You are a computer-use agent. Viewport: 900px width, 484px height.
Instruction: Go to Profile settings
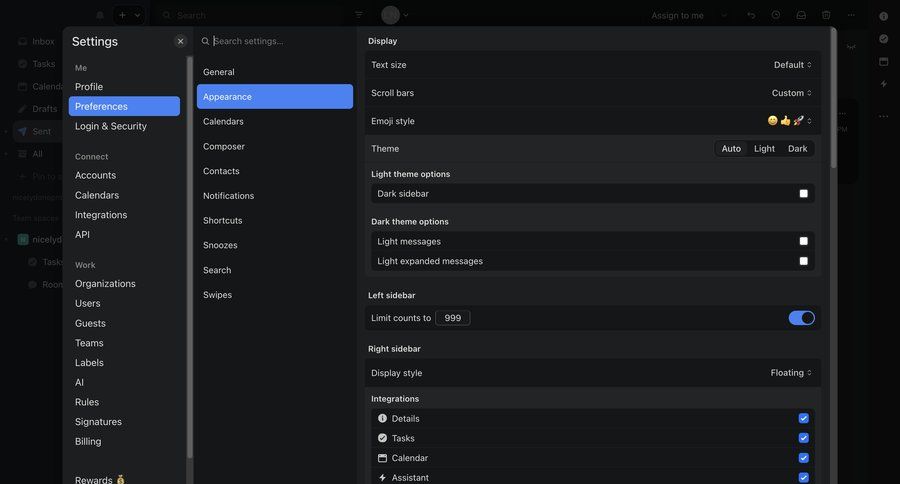[124, 87]
